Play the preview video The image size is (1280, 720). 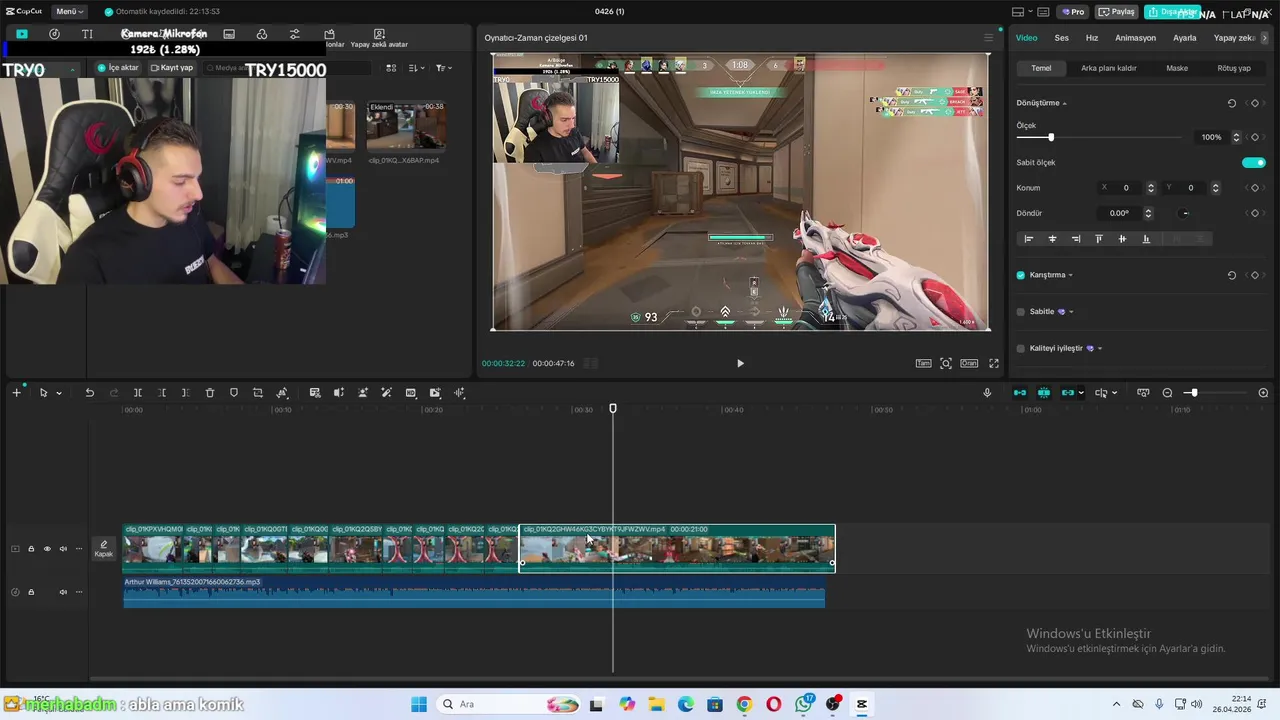tap(740, 363)
